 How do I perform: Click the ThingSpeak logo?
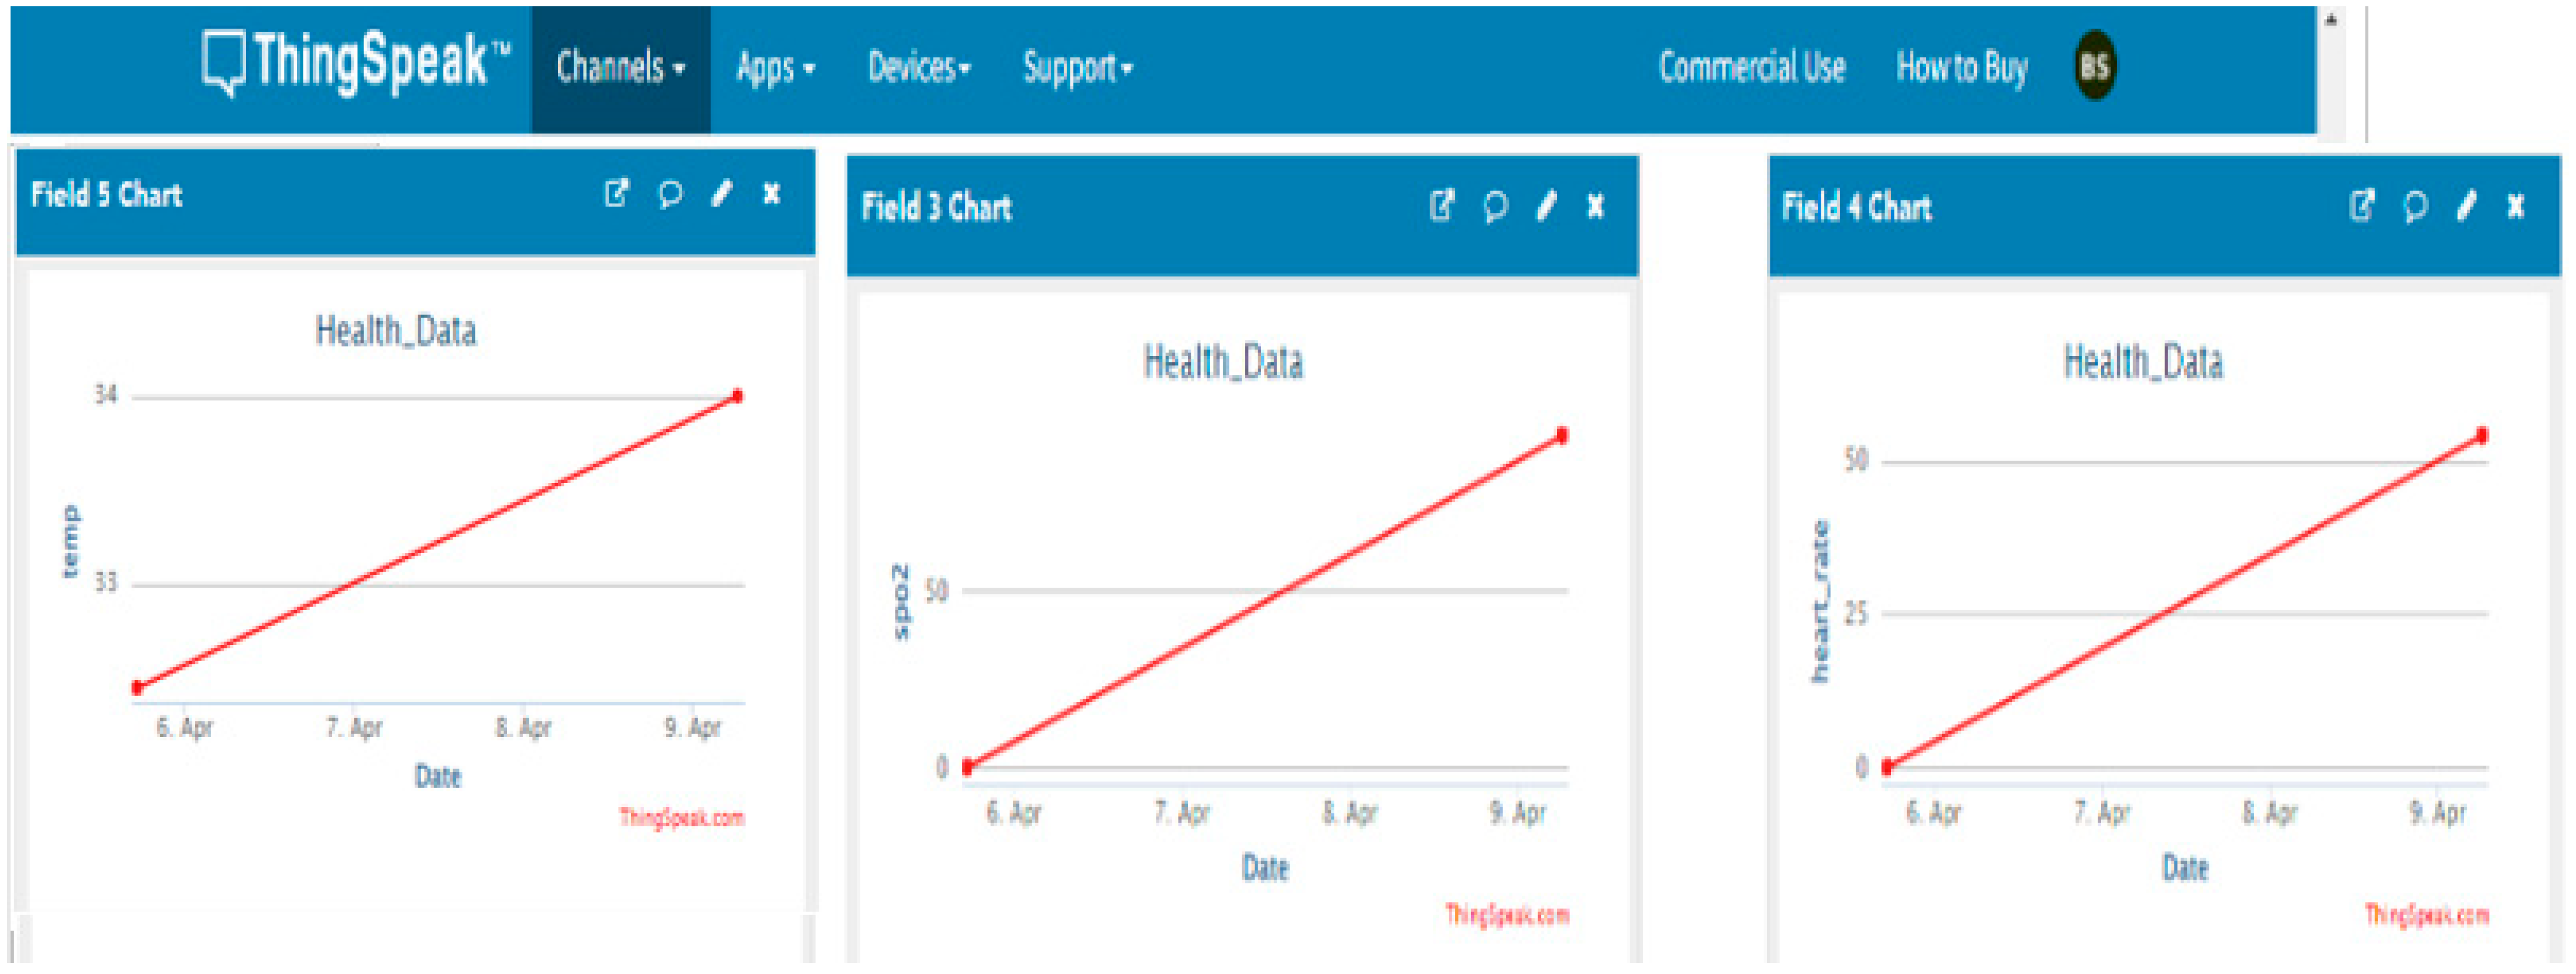coord(355,63)
